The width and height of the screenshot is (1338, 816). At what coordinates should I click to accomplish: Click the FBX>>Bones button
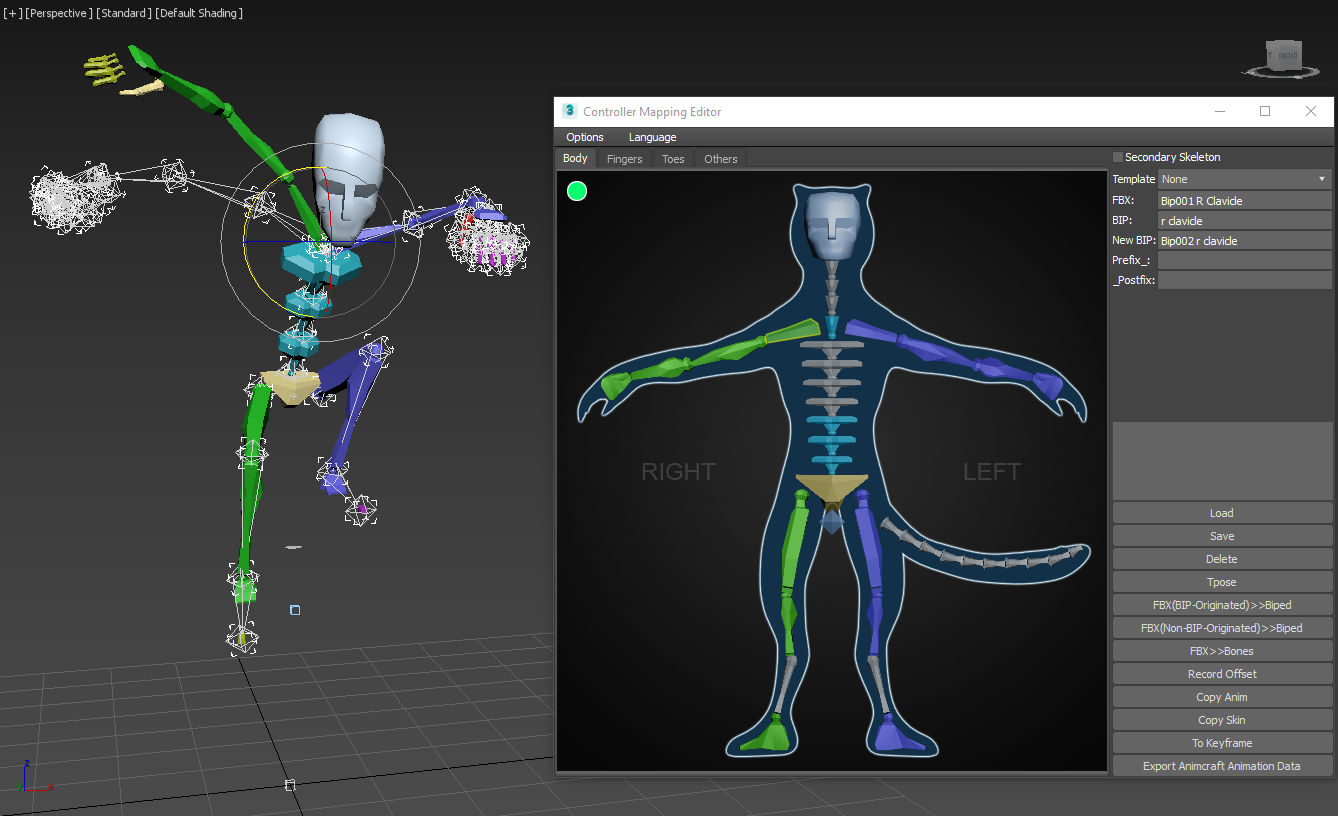coord(1222,651)
